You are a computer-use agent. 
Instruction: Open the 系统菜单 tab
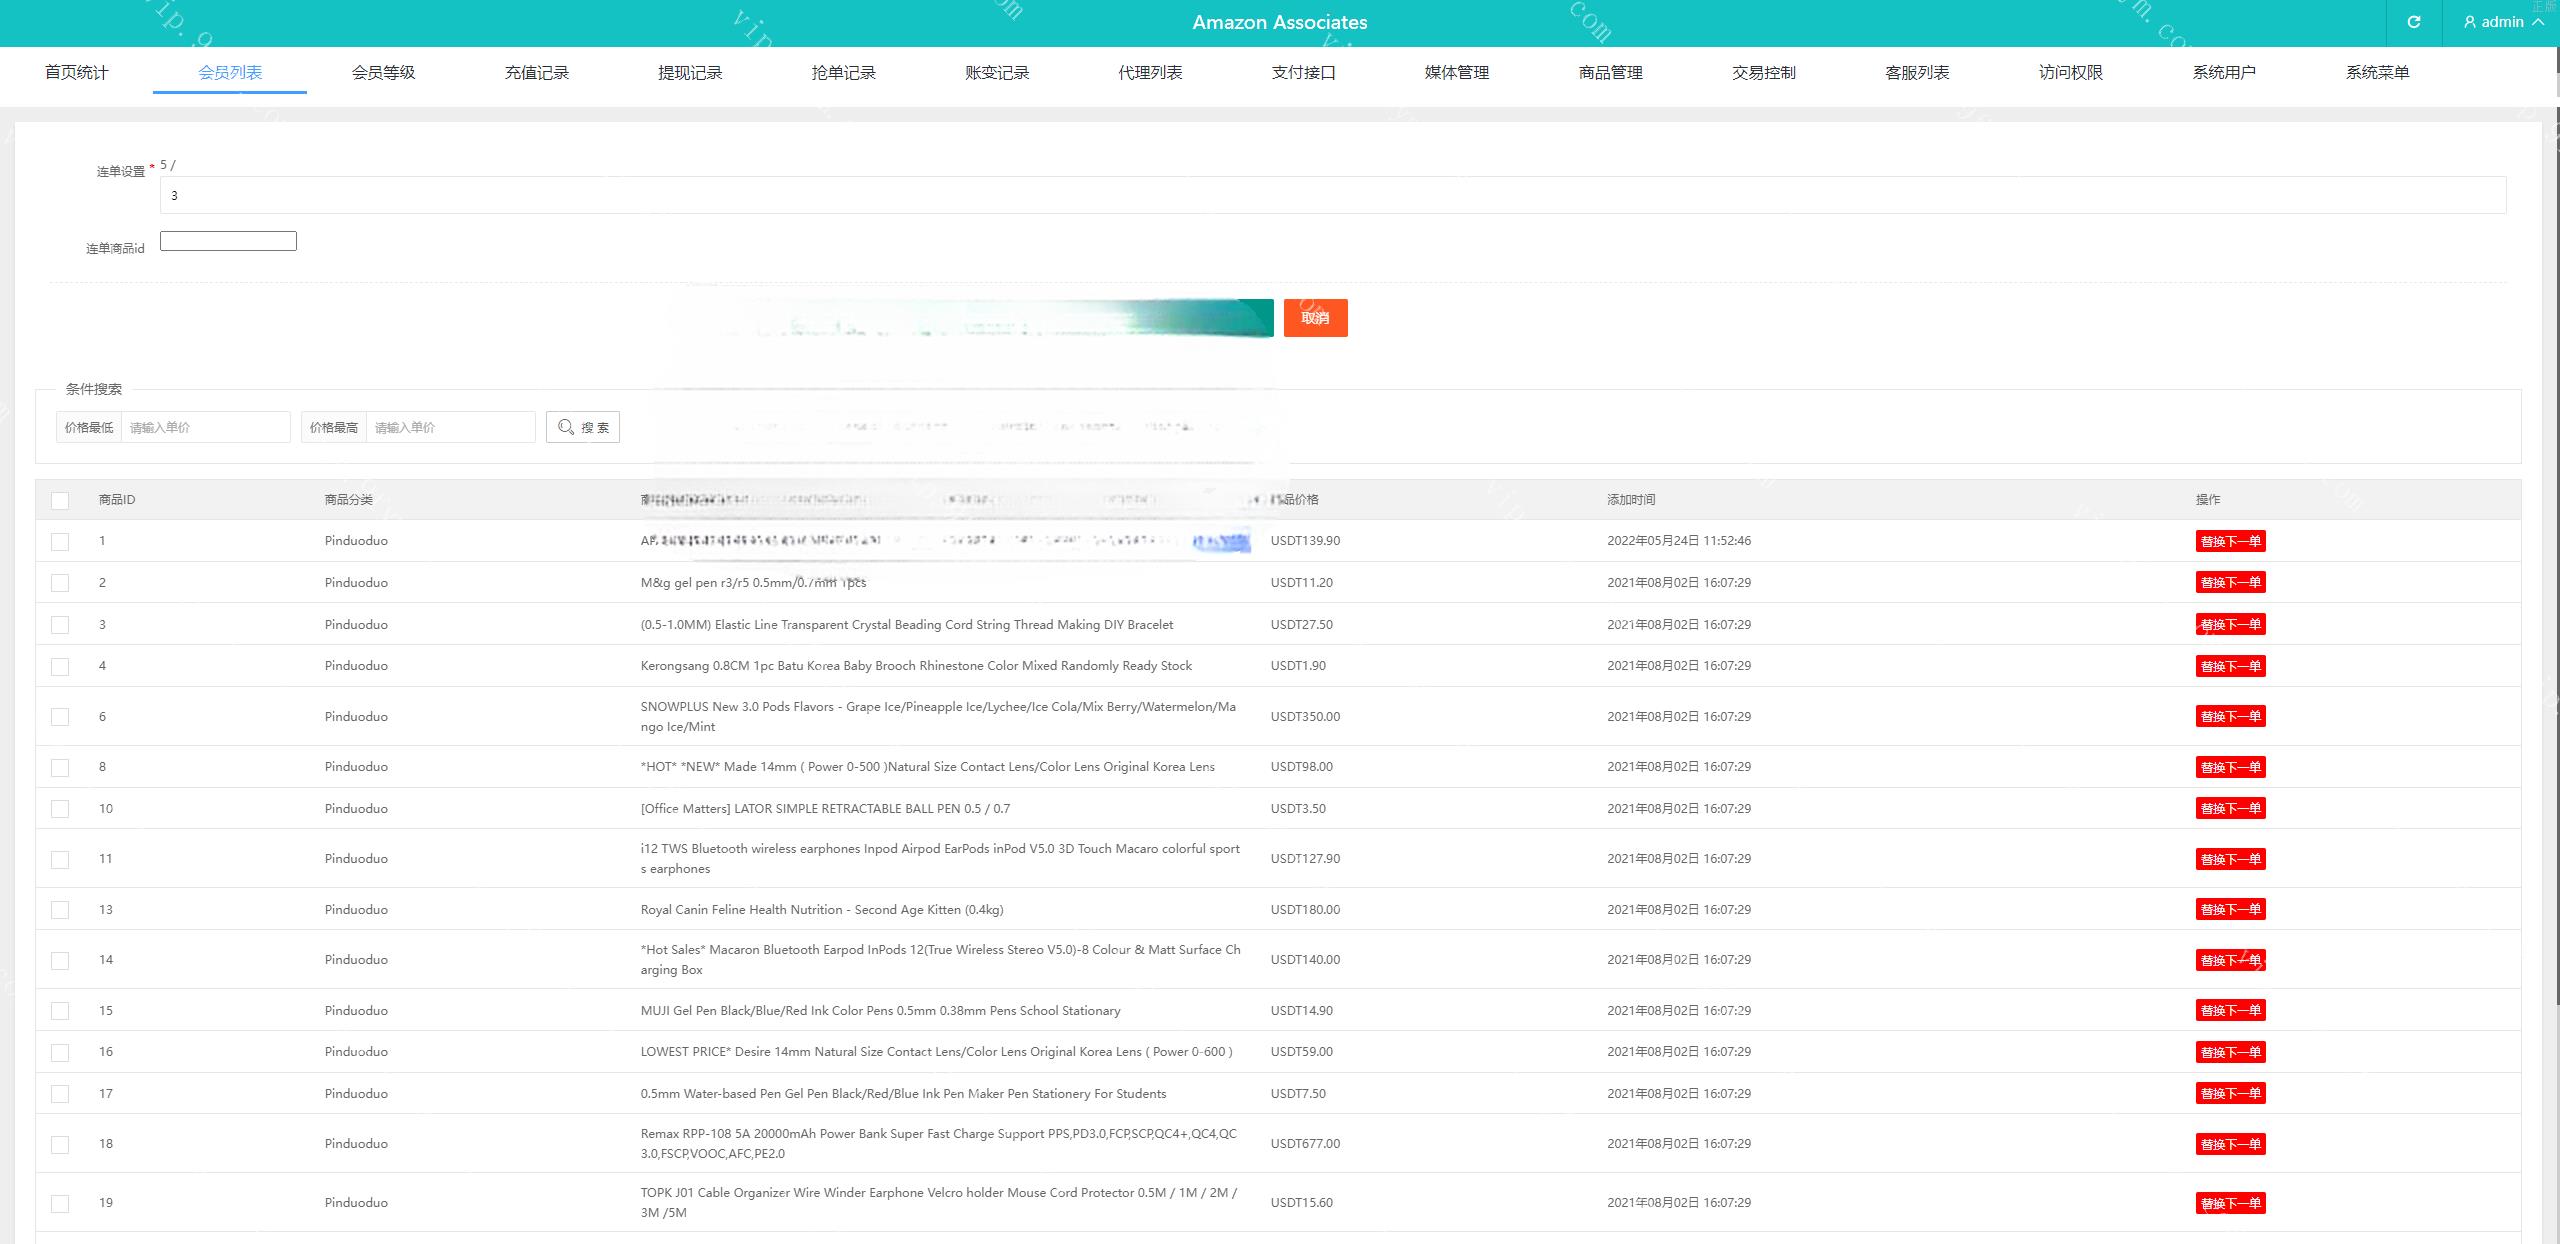[2377, 72]
